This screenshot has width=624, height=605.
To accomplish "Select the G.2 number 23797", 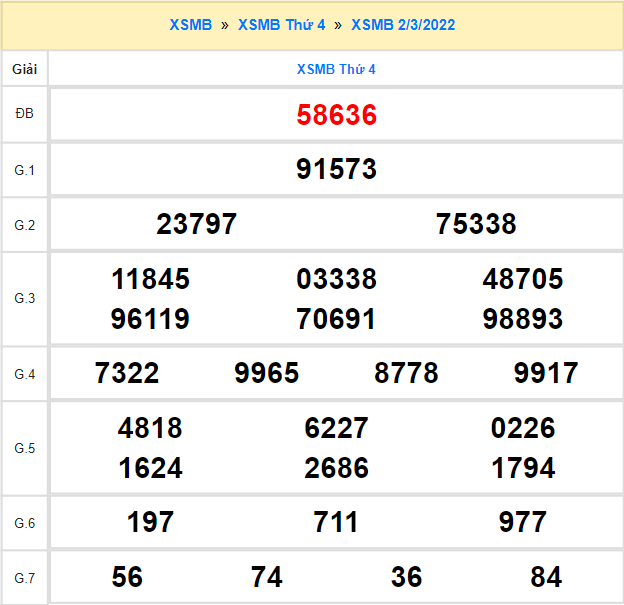I will point(197,224).
